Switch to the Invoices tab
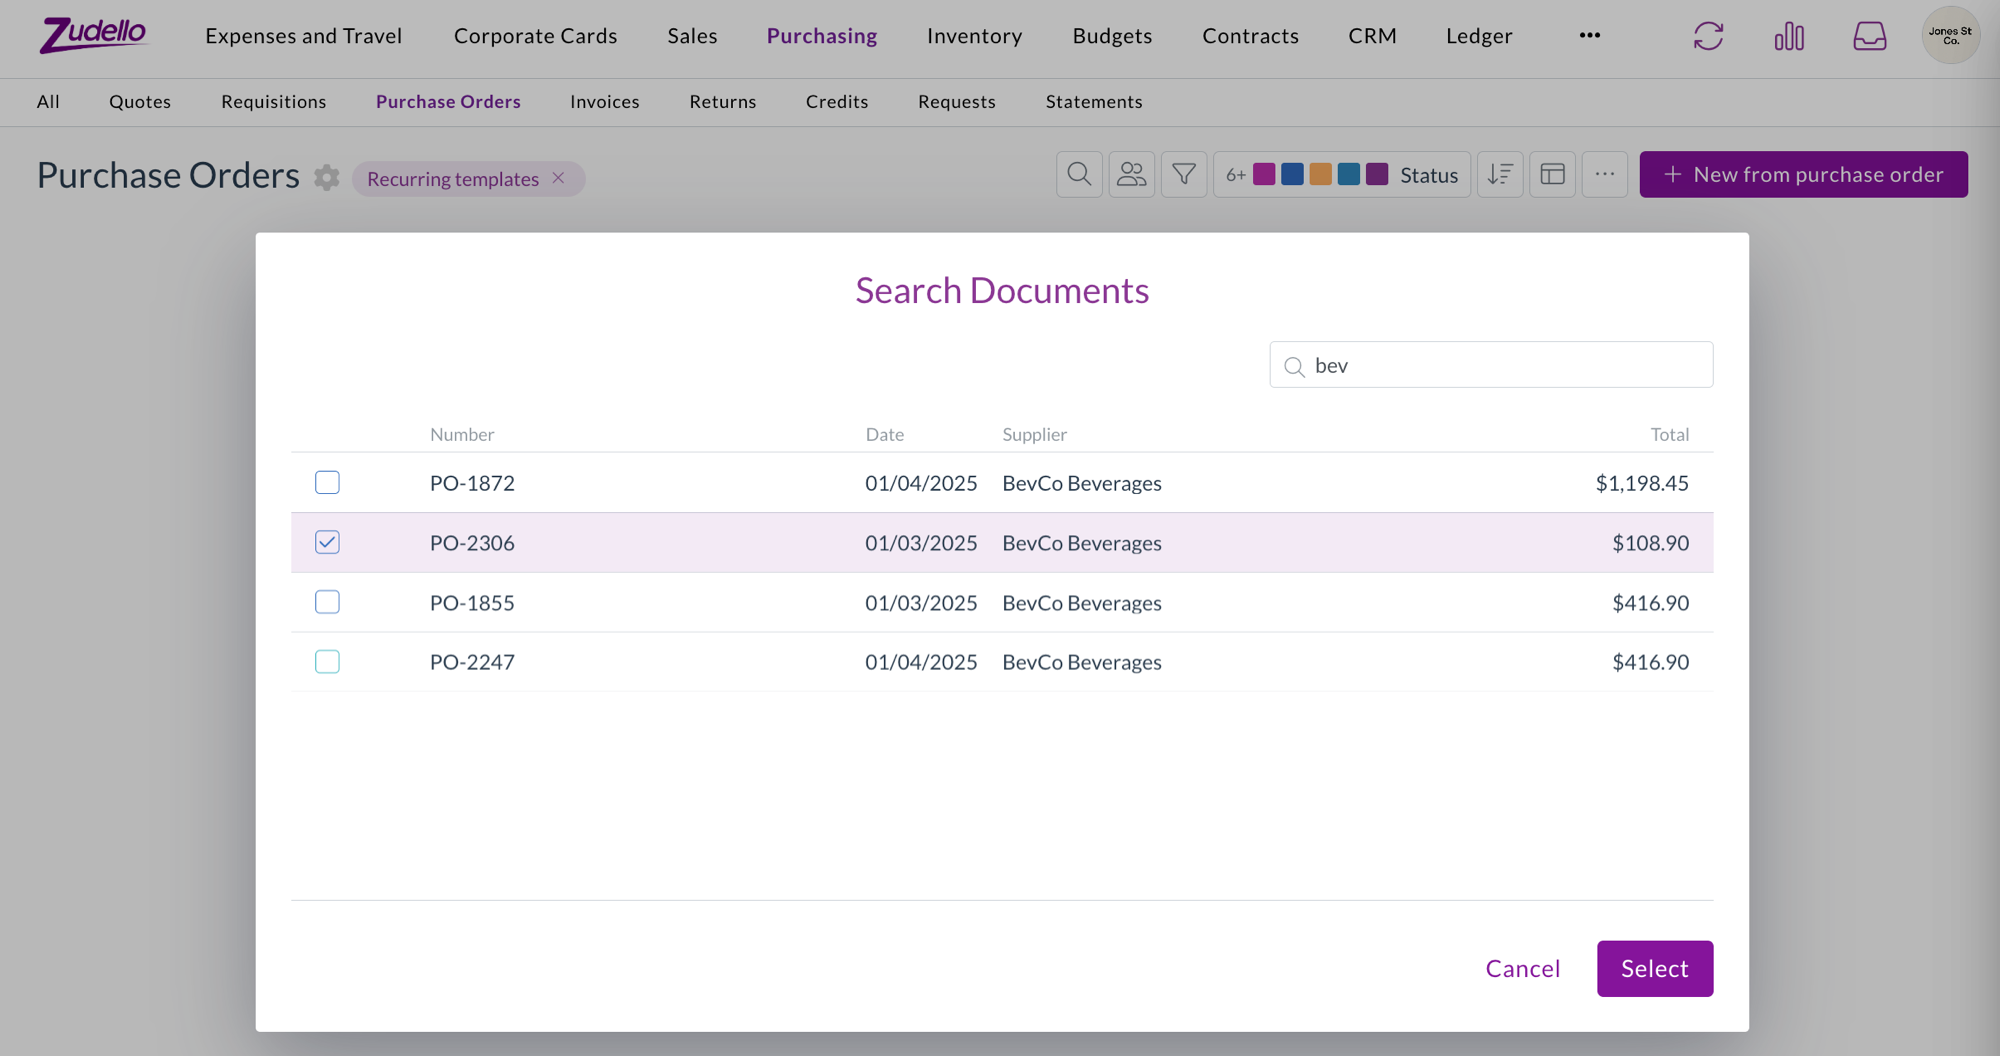The height and width of the screenshot is (1056, 2000). (x=605, y=101)
